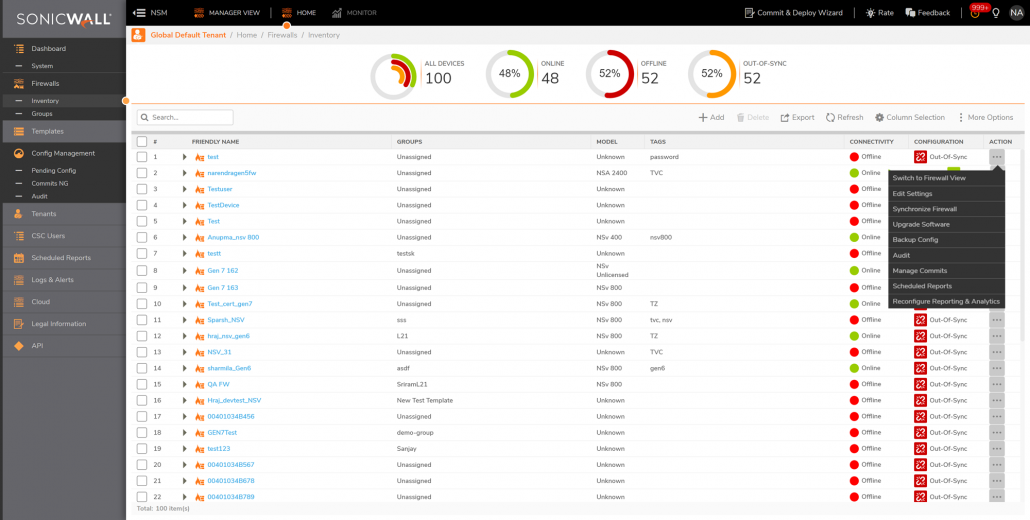This screenshot has height=520, width=1030.
Task: Check the box for narendragen5fw
Action: point(142,173)
